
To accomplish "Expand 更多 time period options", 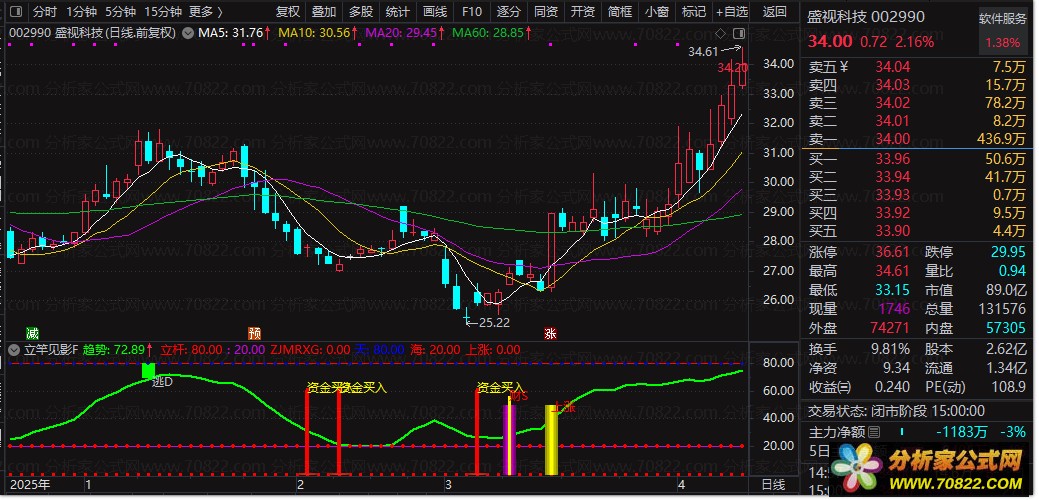I will point(205,11).
